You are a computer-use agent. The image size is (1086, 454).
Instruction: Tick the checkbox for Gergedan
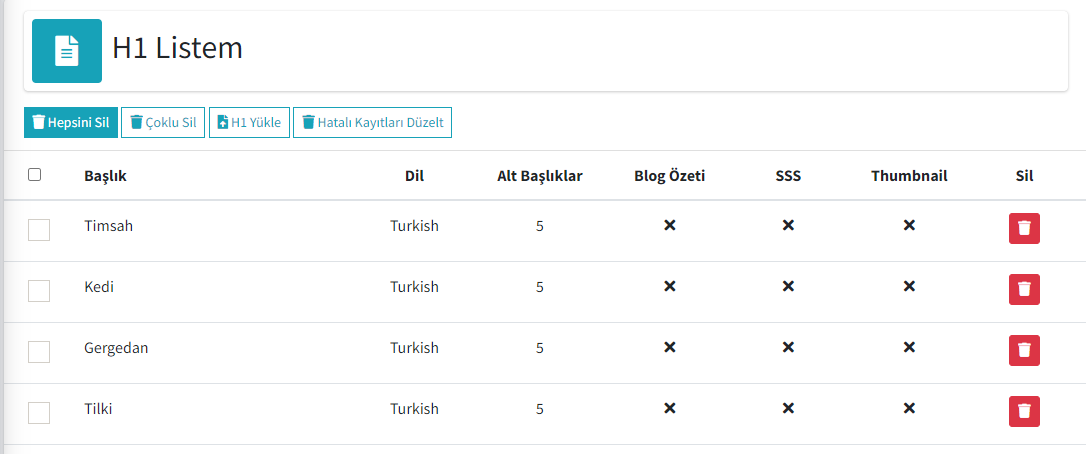39,351
